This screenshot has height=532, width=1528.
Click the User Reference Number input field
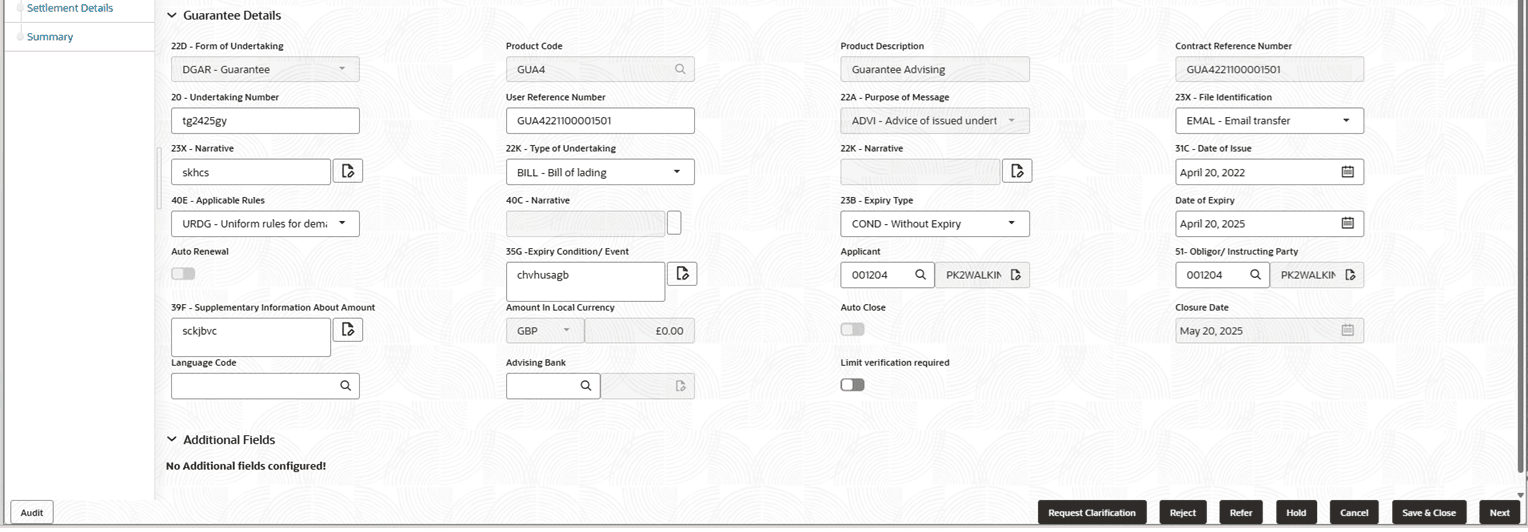pos(600,120)
